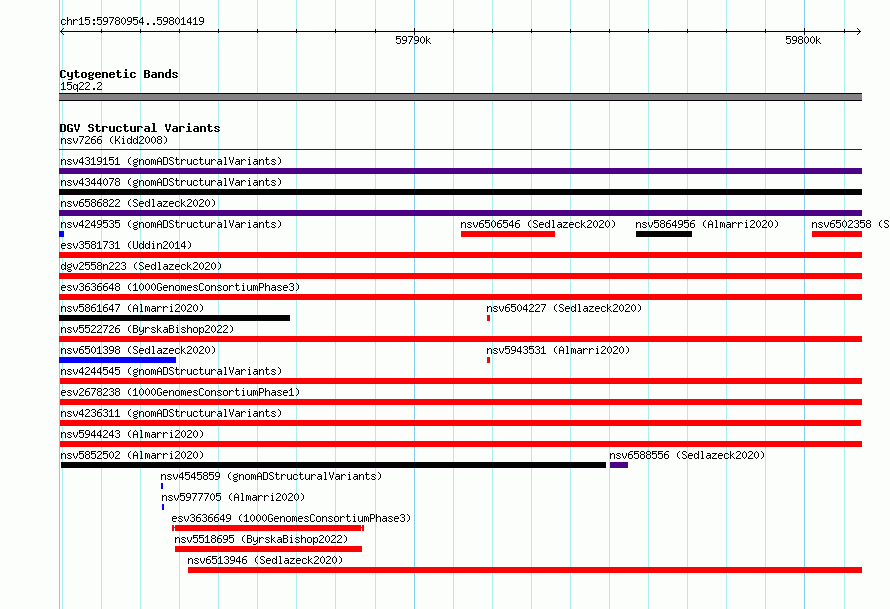Click the 59800k ruler mark
This screenshot has width=890, height=609.
coord(803,40)
